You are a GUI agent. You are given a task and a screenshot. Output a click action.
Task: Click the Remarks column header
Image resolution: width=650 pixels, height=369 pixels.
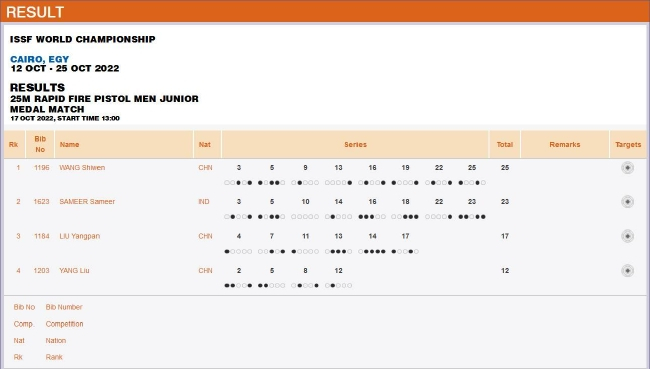click(x=565, y=144)
